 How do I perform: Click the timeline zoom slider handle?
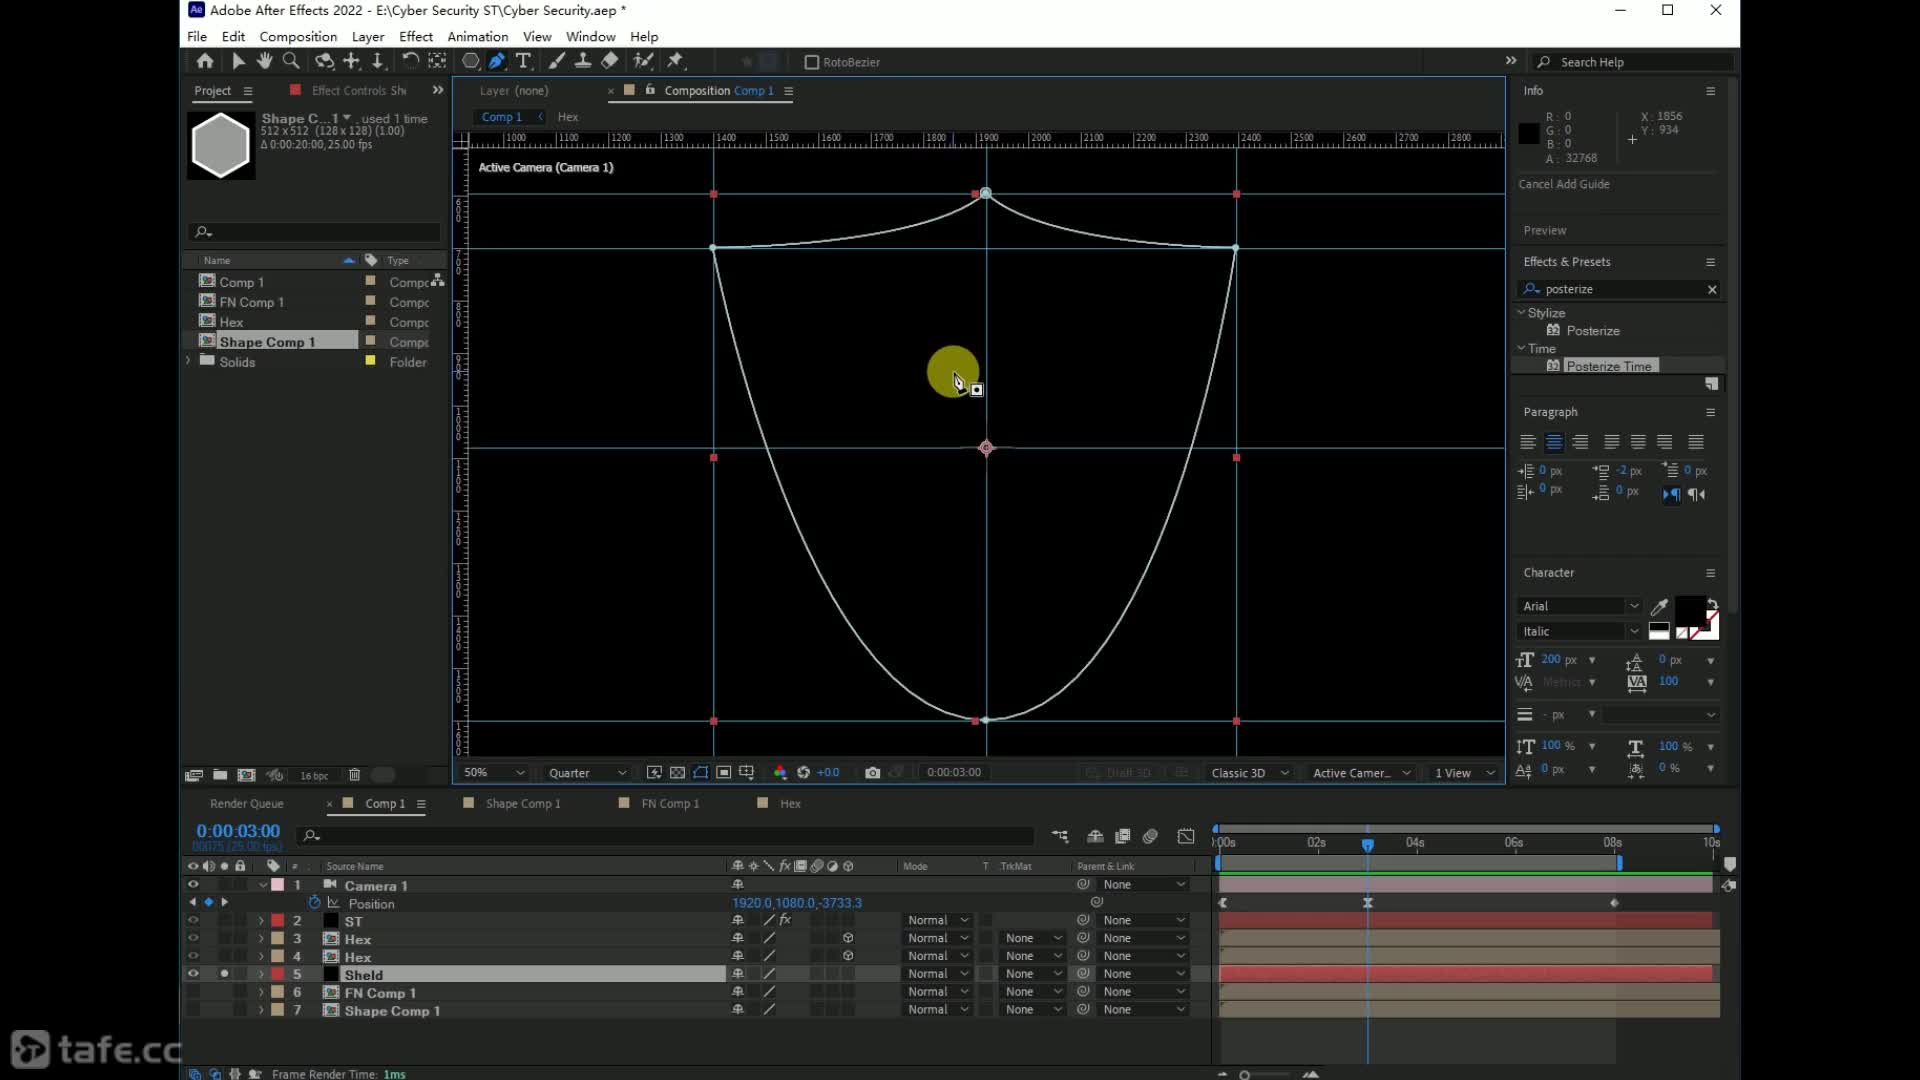coord(1245,1075)
